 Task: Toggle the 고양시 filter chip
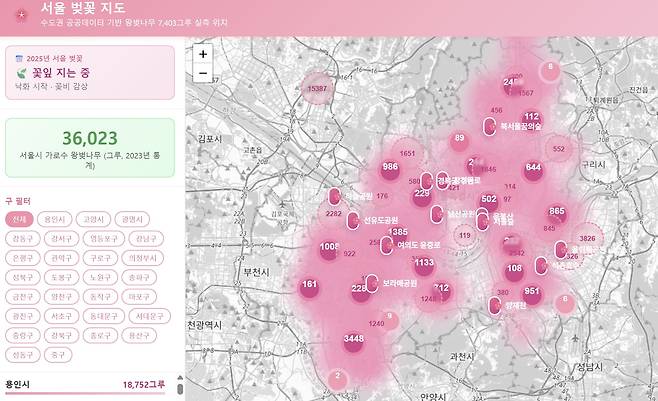(93, 219)
